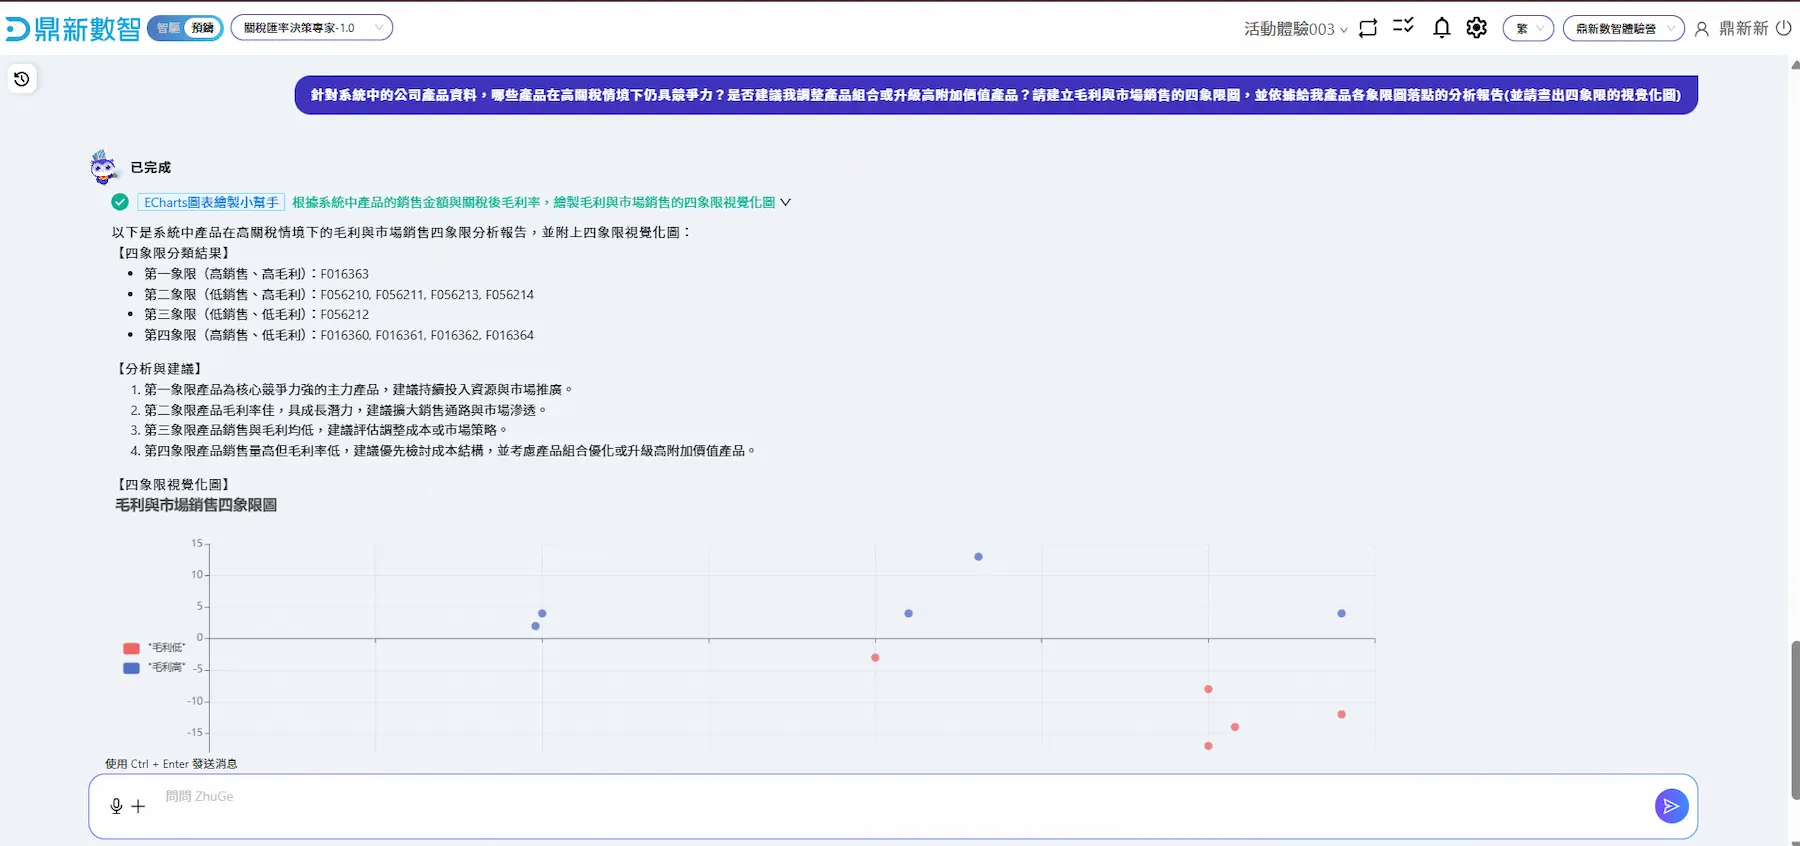Collapse the ECharts step details chevron

pyautogui.click(x=786, y=202)
